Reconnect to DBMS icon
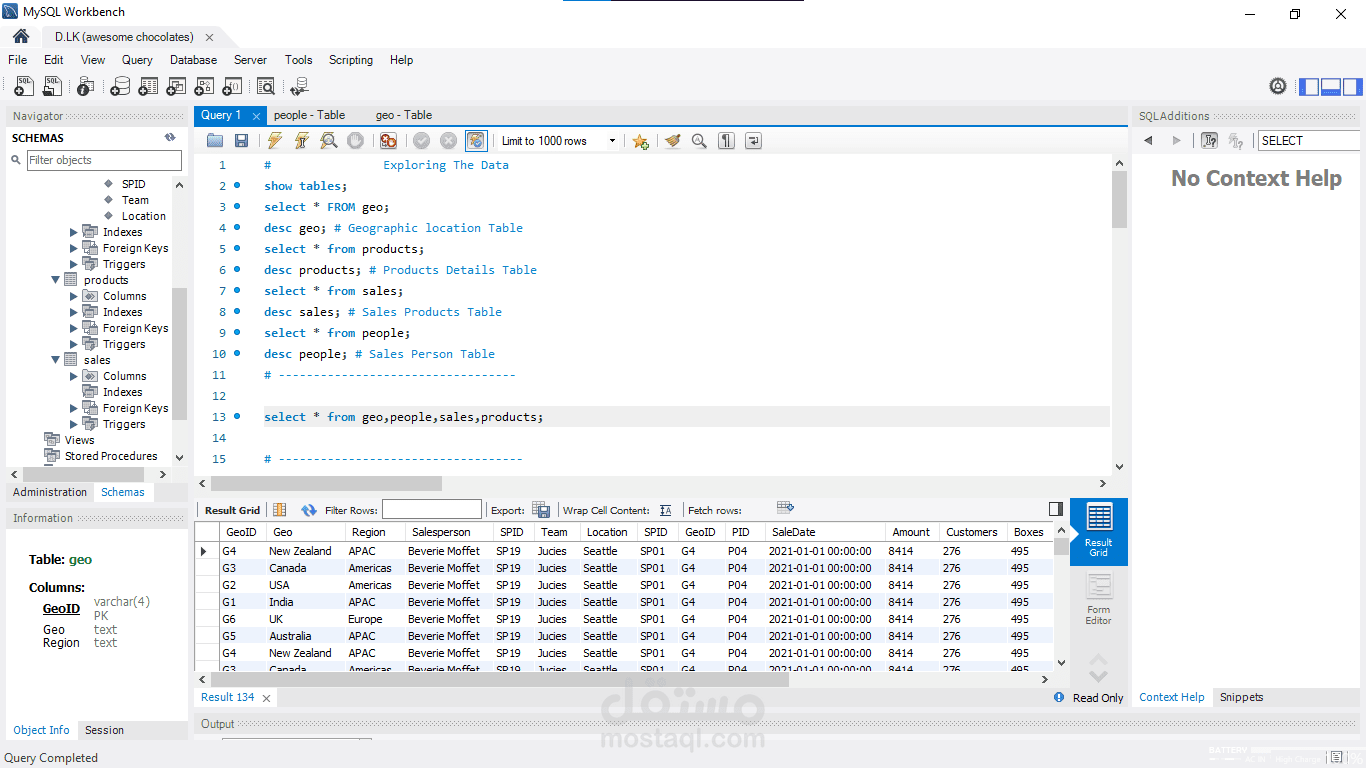The height and width of the screenshot is (768, 1366). pos(299,87)
